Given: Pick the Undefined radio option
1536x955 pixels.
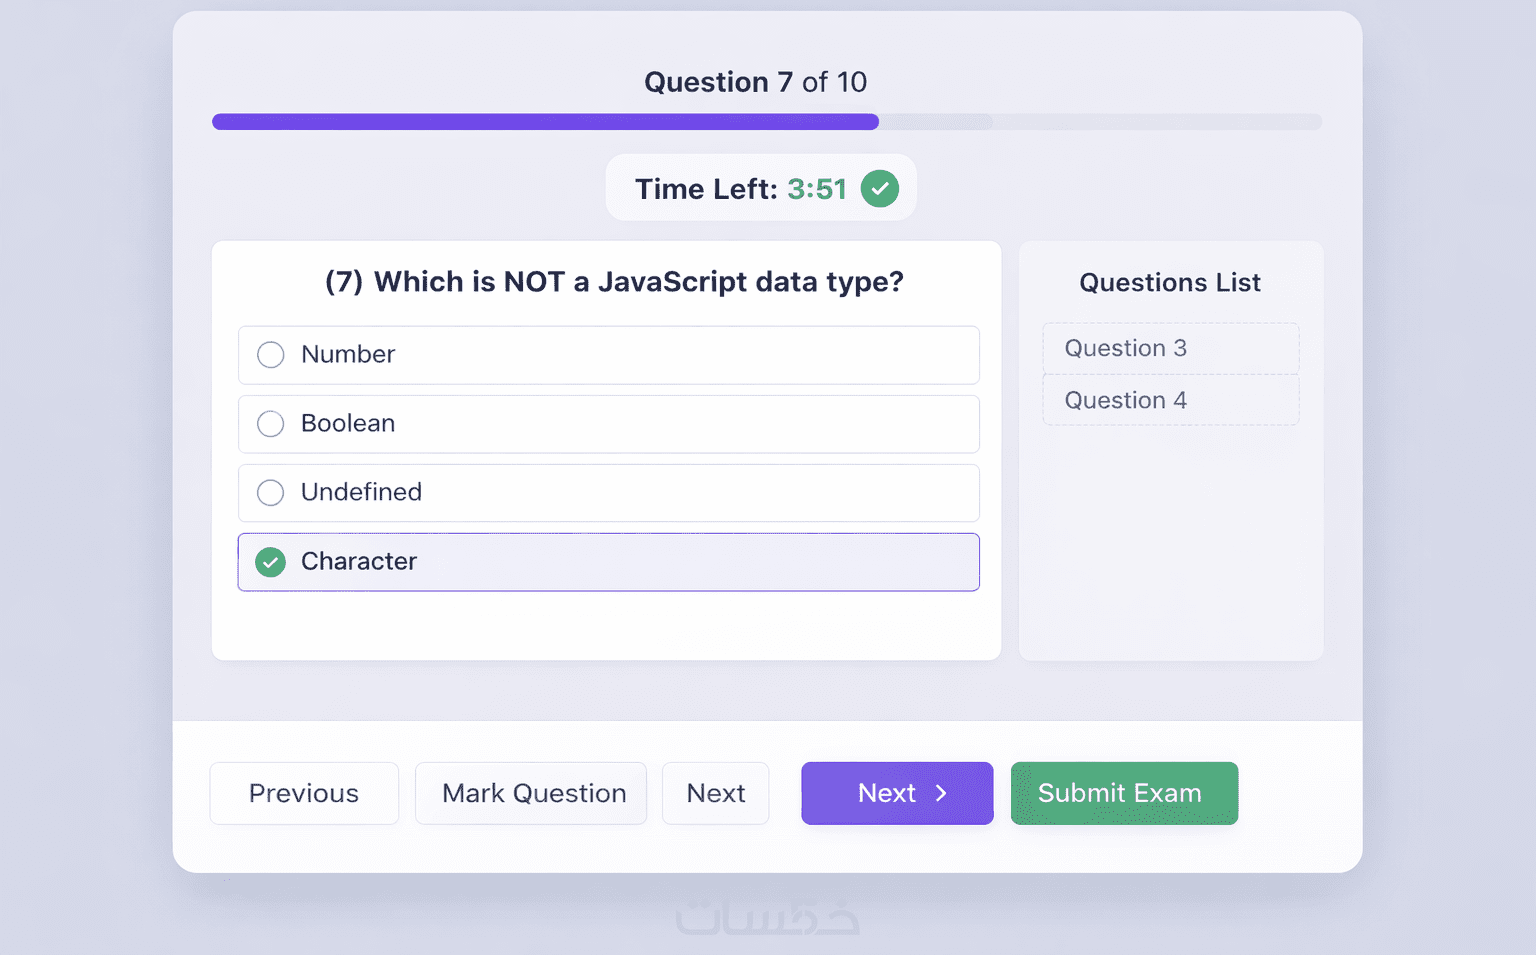Looking at the screenshot, I should tap(271, 493).
